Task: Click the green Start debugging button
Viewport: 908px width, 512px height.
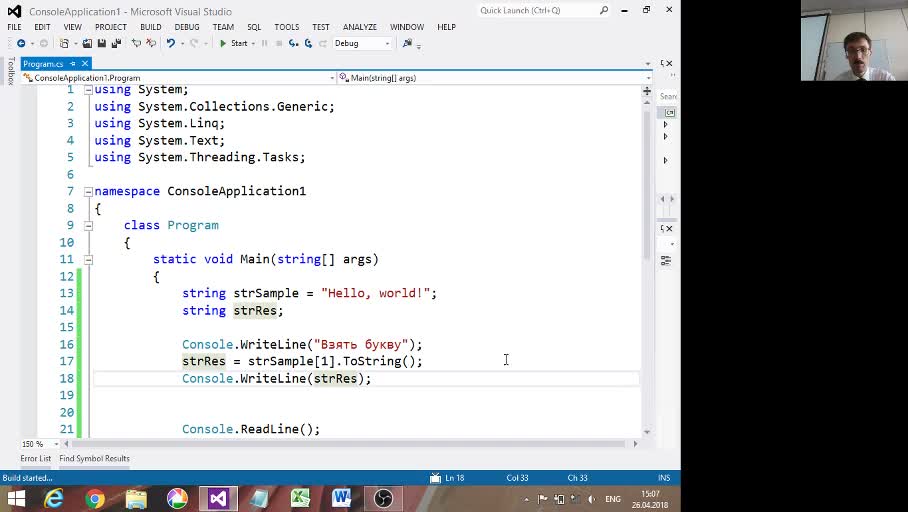Action: 233,43
